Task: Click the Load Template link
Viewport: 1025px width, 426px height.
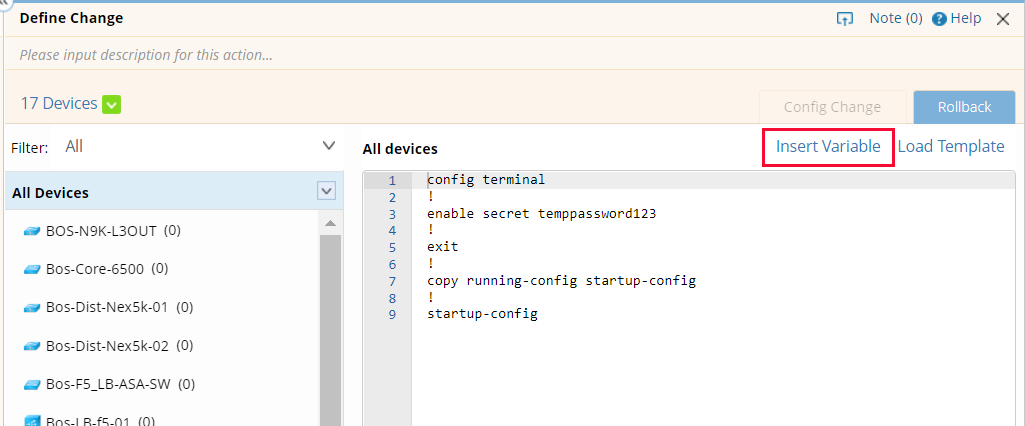Action: click(x=951, y=147)
